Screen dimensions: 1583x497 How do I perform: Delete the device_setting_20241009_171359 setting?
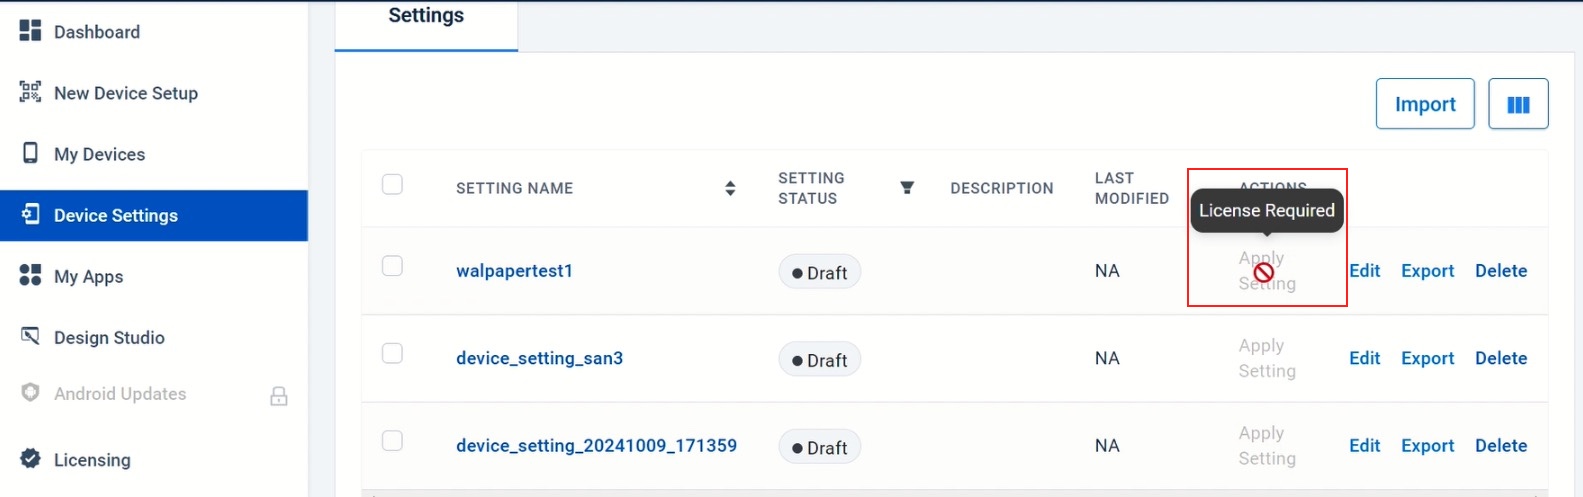coord(1500,446)
